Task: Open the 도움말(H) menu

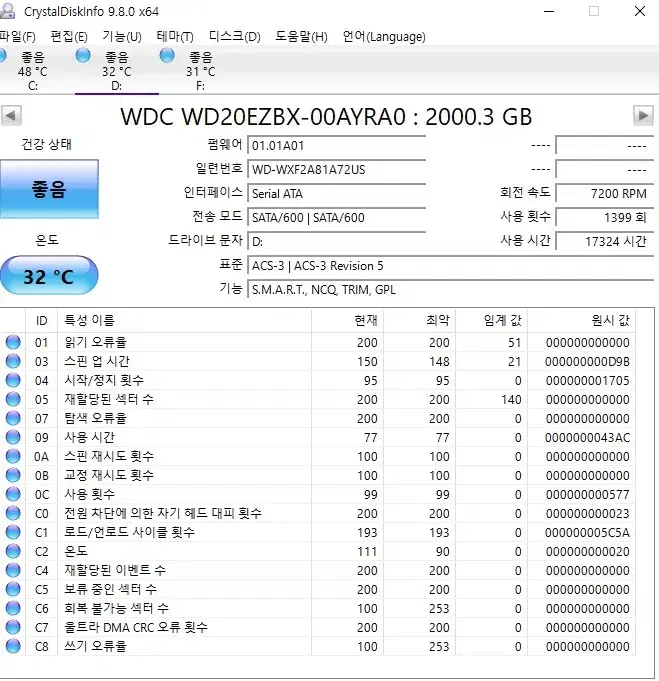Action: [x=301, y=36]
